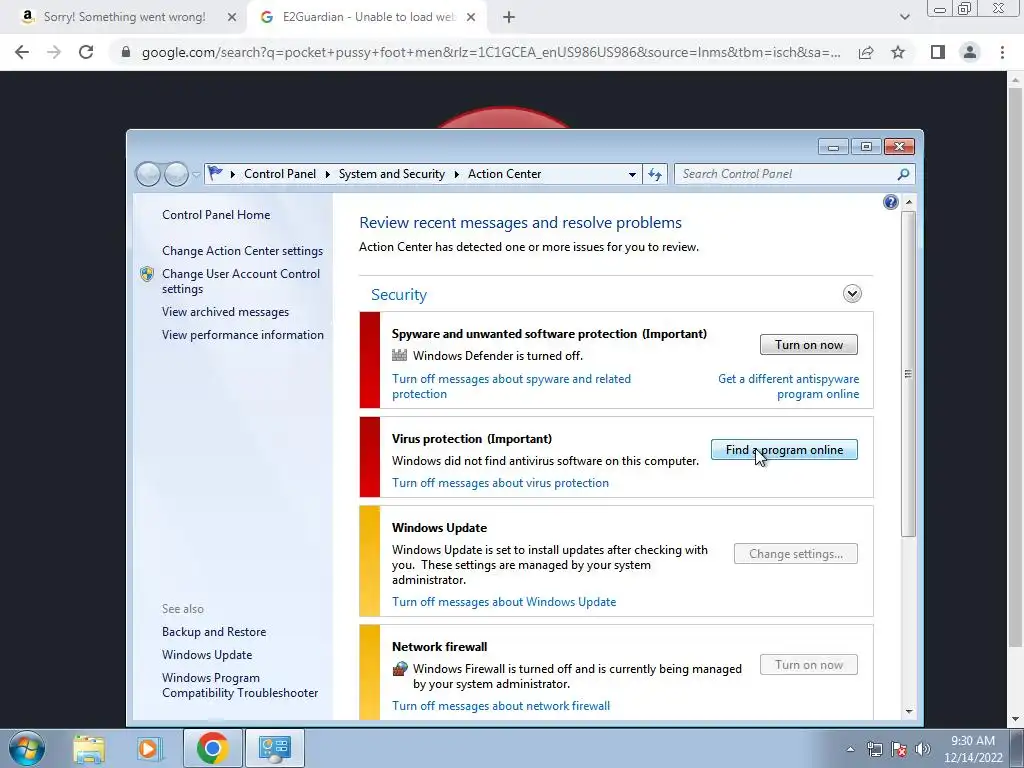Image resolution: width=1024 pixels, height=768 pixels.
Task: Open Chrome three-dot menu
Action: [x=1002, y=52]
